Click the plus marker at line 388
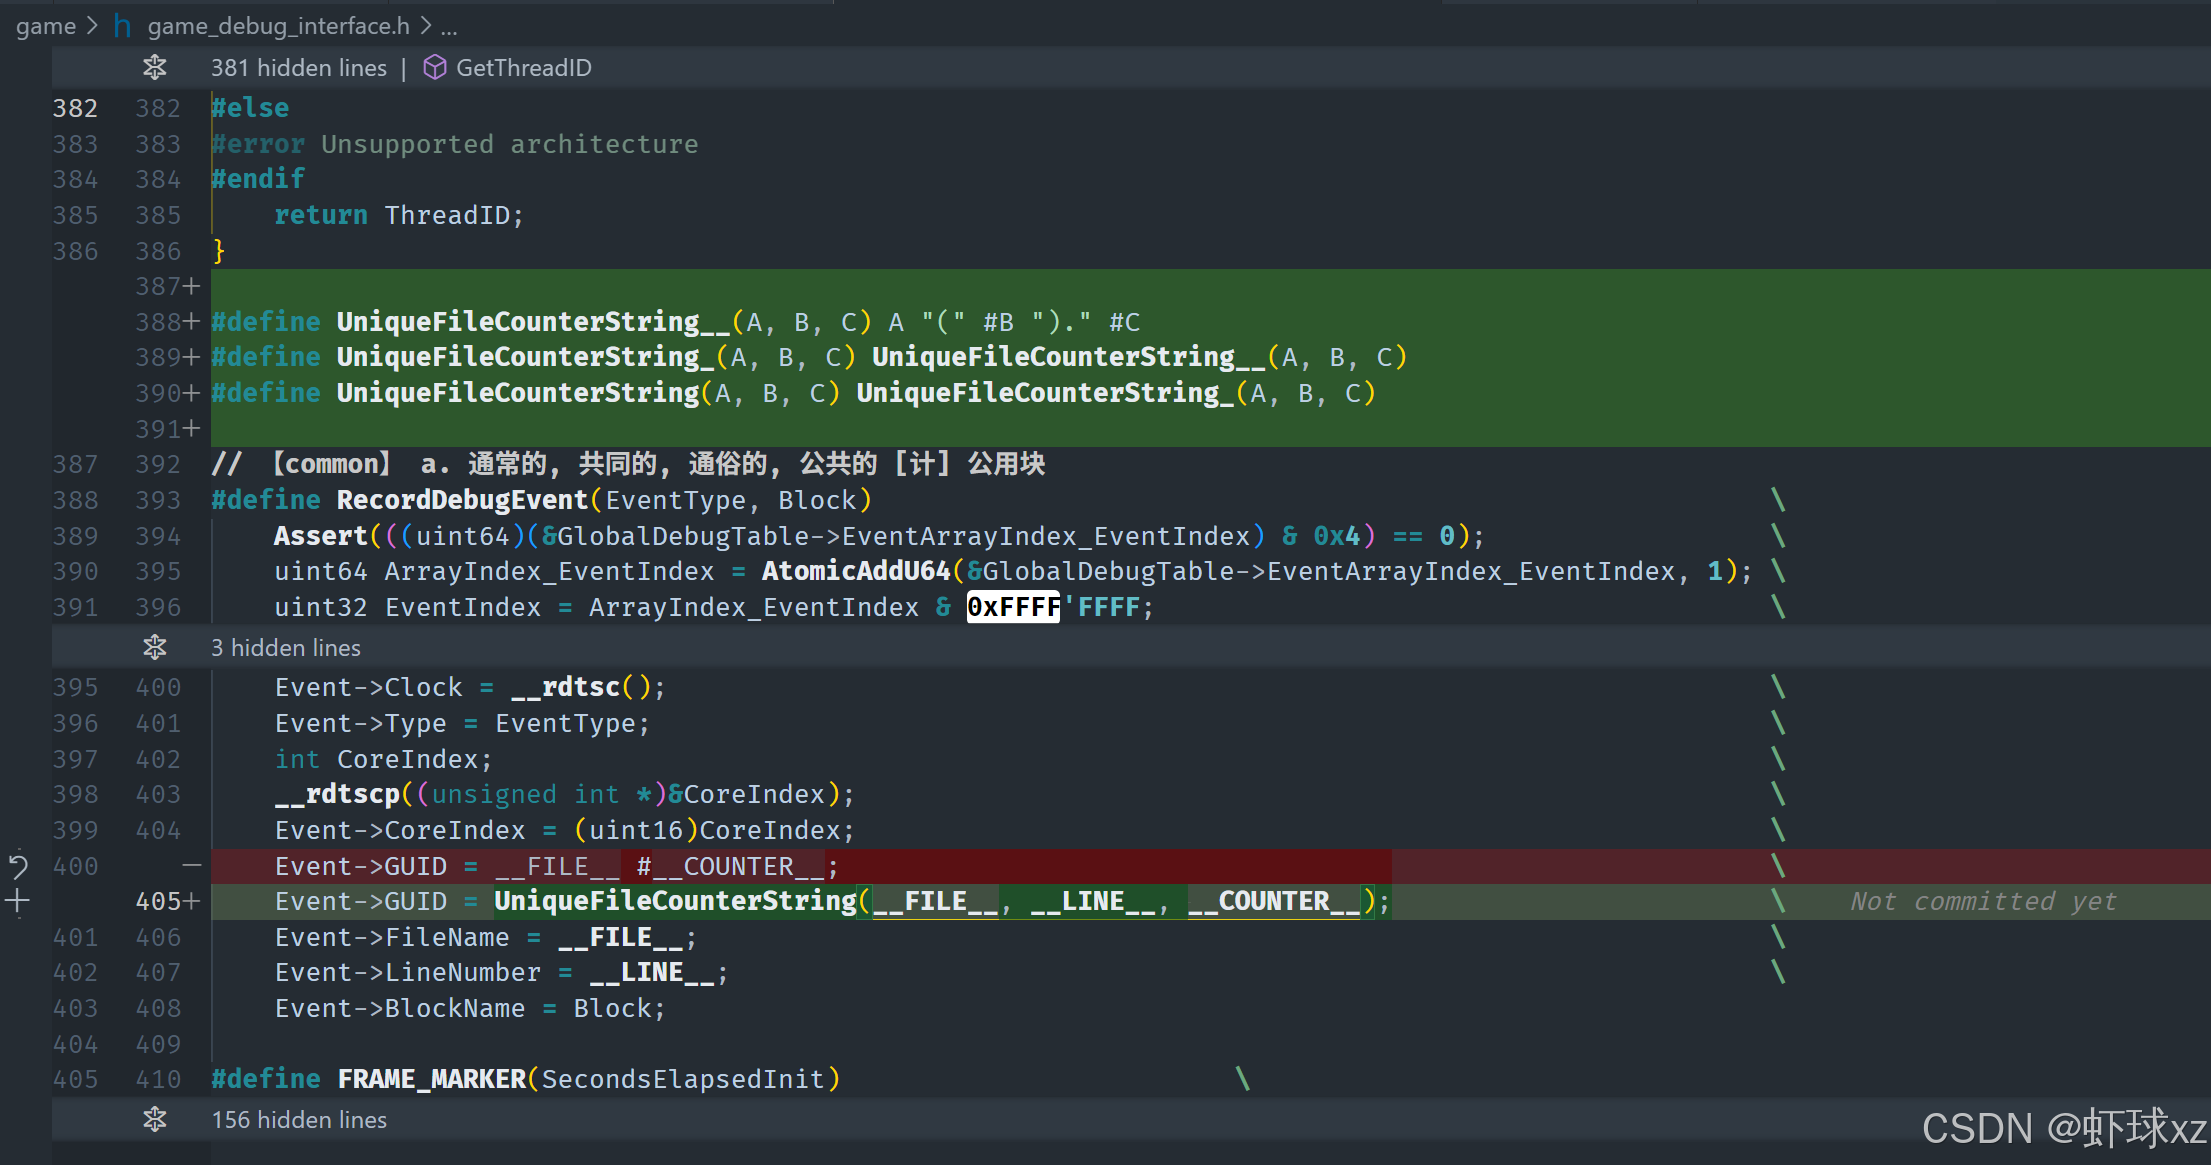Image resolution: width=2211 pixels, height=1165 pixels. click(x=191, y=322)
